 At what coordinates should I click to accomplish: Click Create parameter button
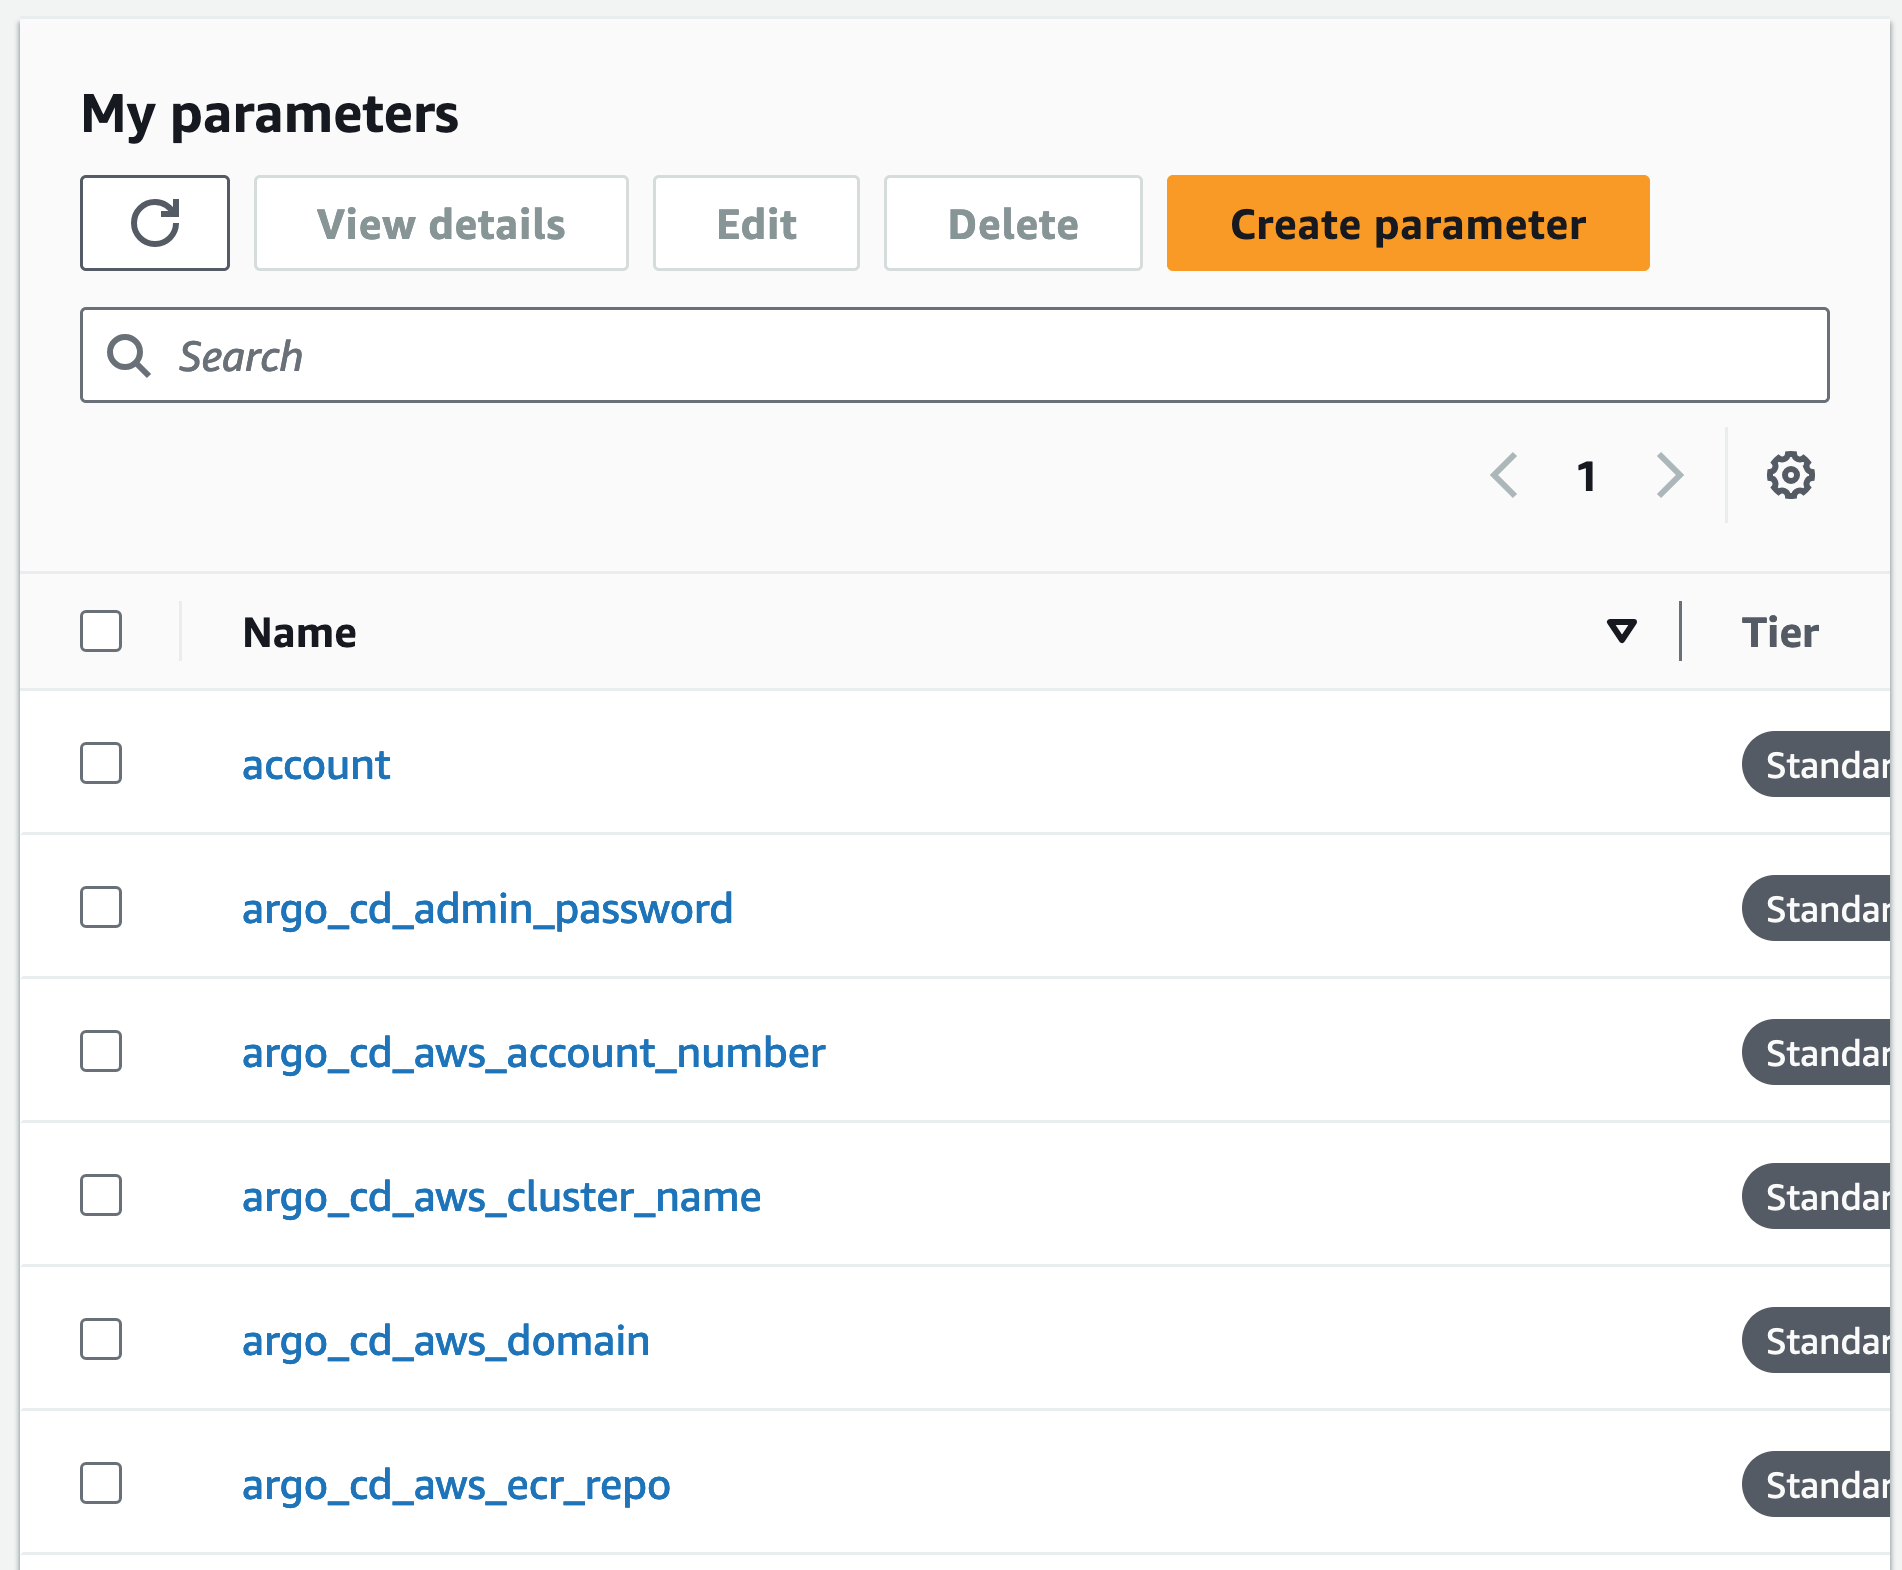pos(1408,223)
